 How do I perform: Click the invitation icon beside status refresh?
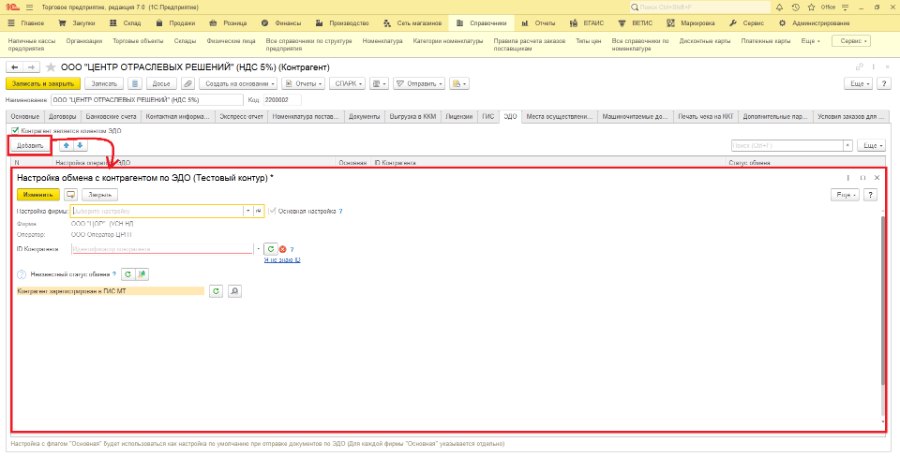142,274
